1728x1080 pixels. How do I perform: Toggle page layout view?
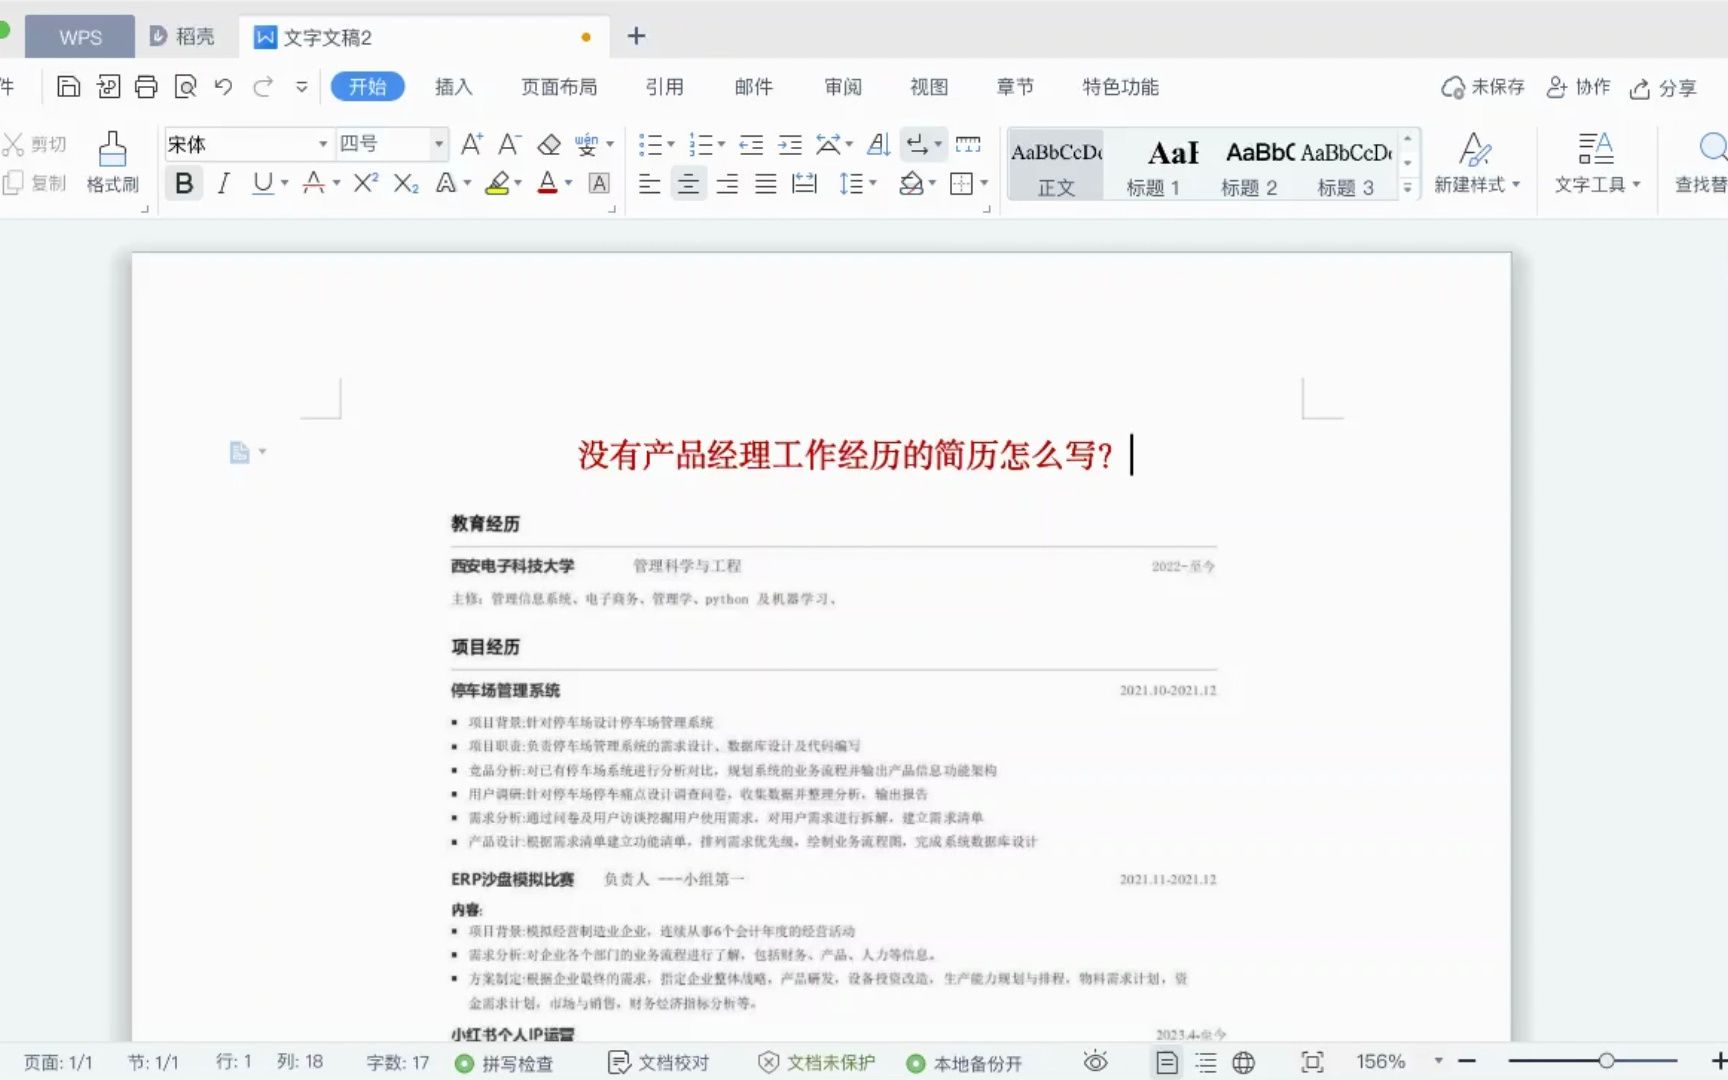[x=1167, y=1062]
